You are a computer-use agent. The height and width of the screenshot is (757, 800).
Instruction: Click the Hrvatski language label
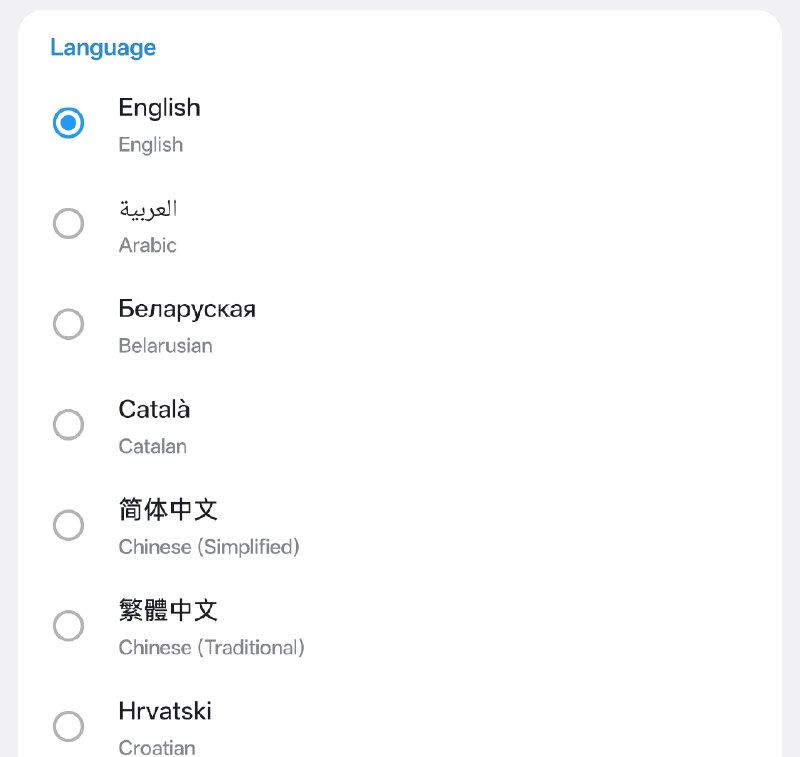(x=164, y=711)
